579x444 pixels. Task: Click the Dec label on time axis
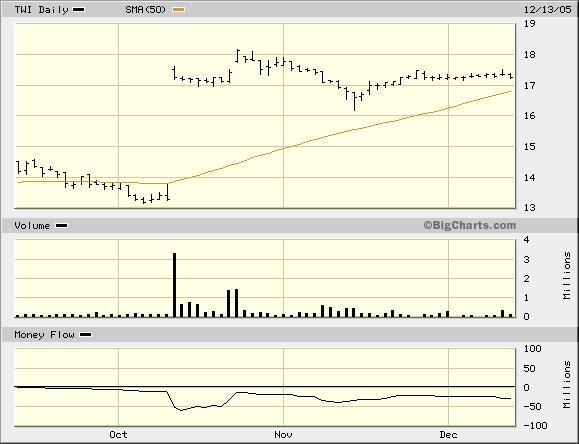(x=448, y=435)
